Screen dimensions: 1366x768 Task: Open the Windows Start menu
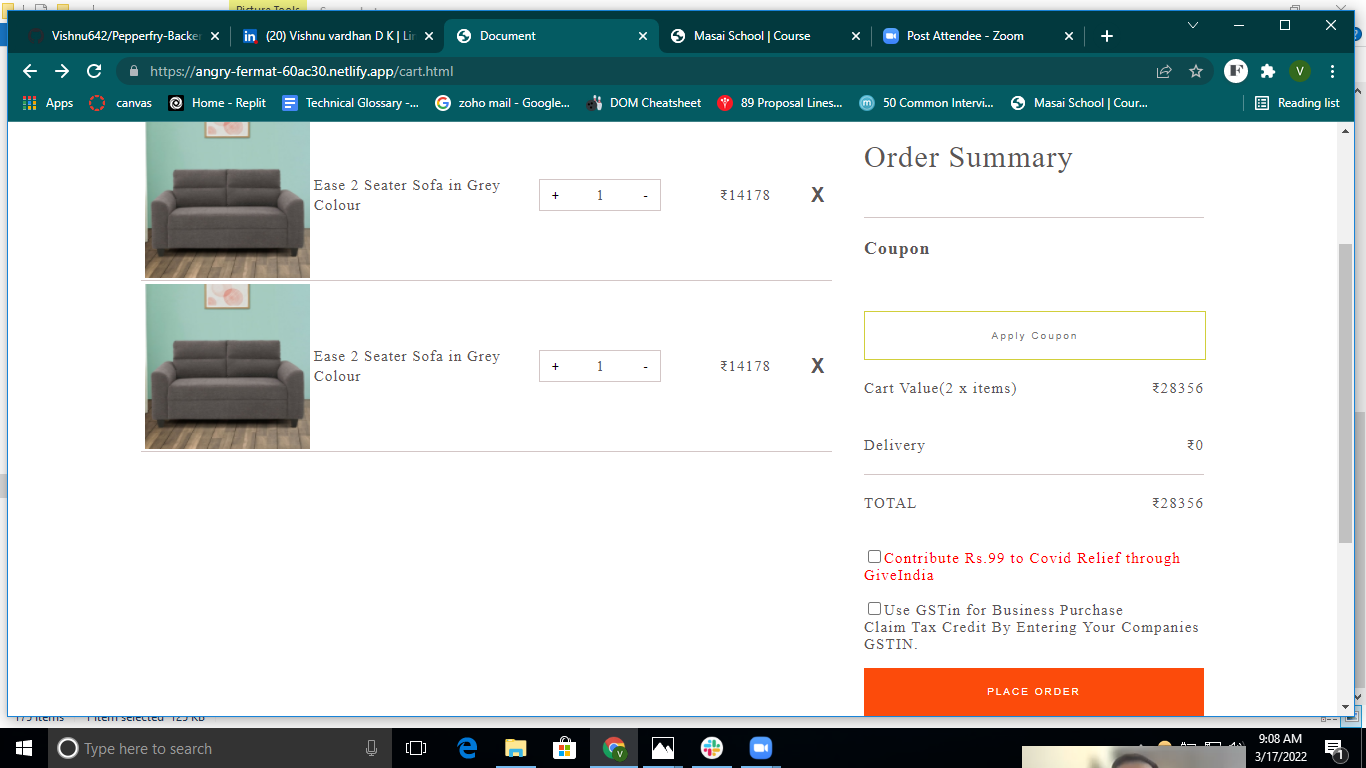(23, 748)
